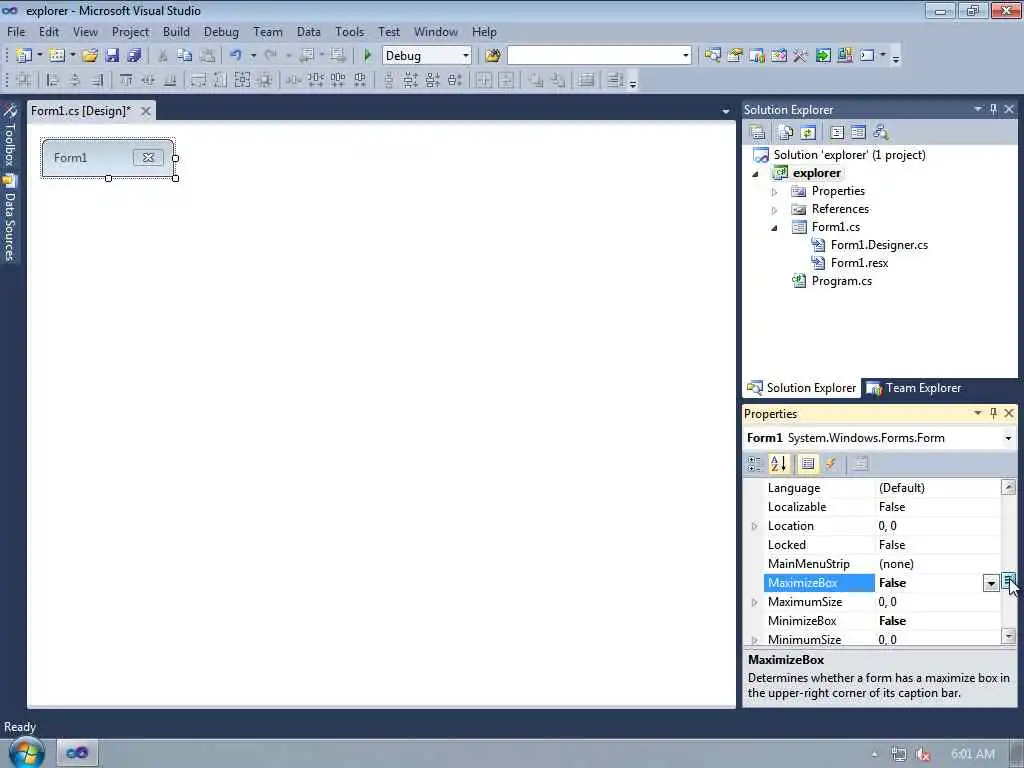The height and width of the screenshot is (768, 1024).
Task: Click Visual Studio taskbar button
Action: tap(77, 753)
